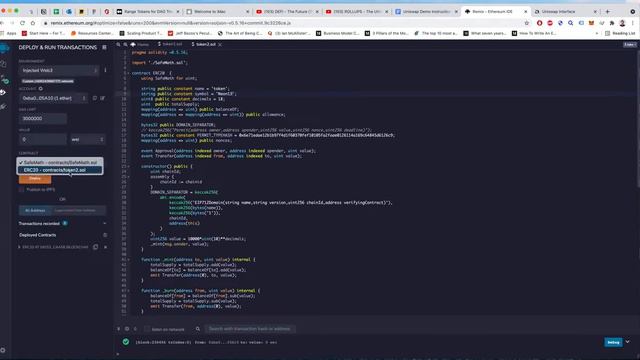Toggle listen on network checkbox
The width and height of the screenshot is (640, 360).
pos(147,329)
